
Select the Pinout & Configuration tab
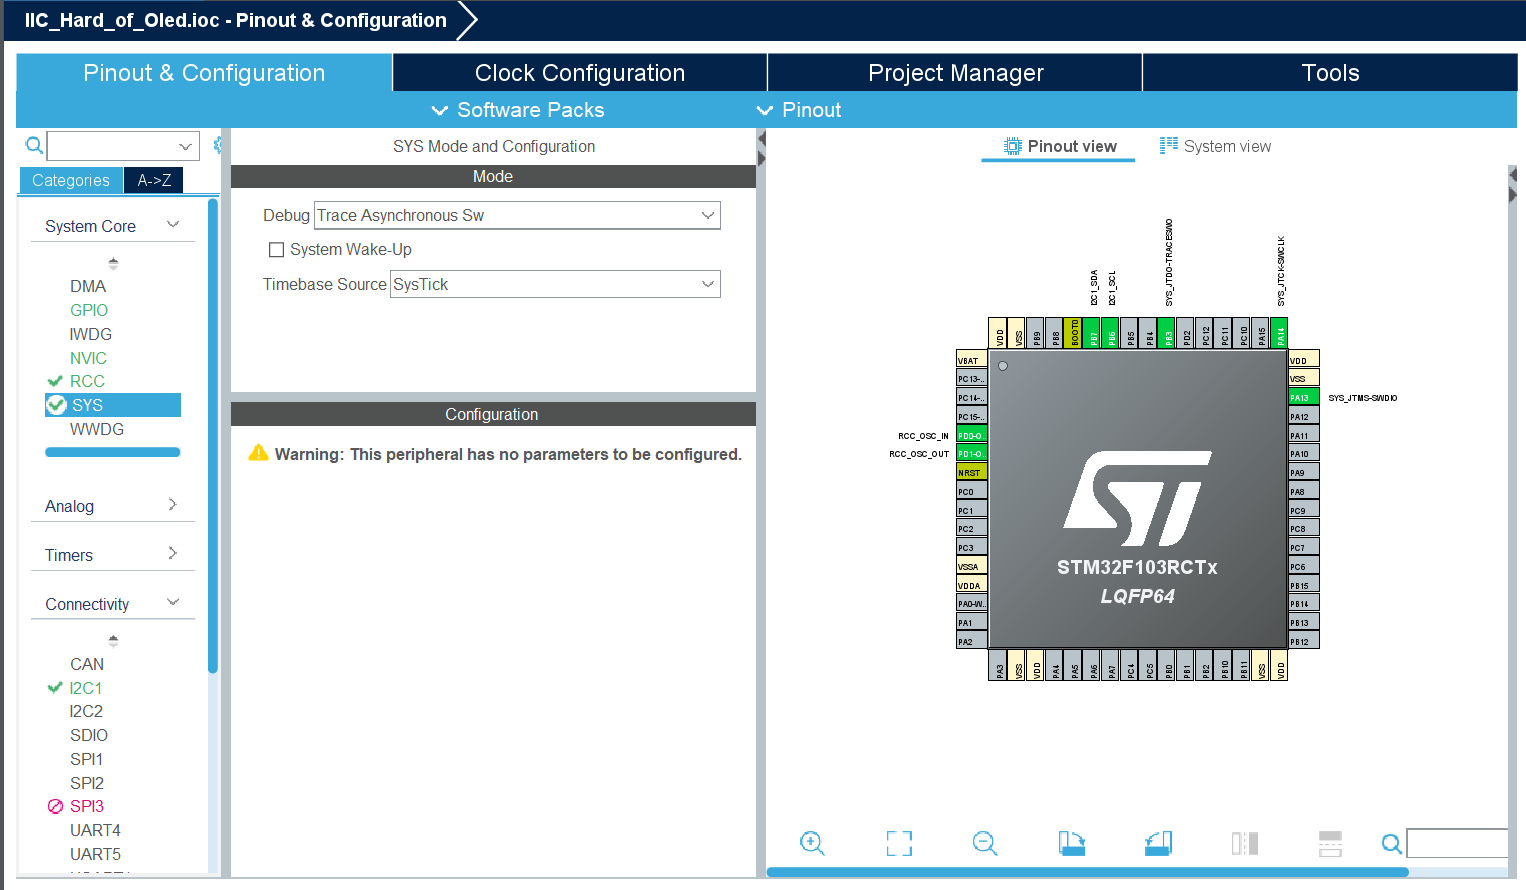pos(204,73)
